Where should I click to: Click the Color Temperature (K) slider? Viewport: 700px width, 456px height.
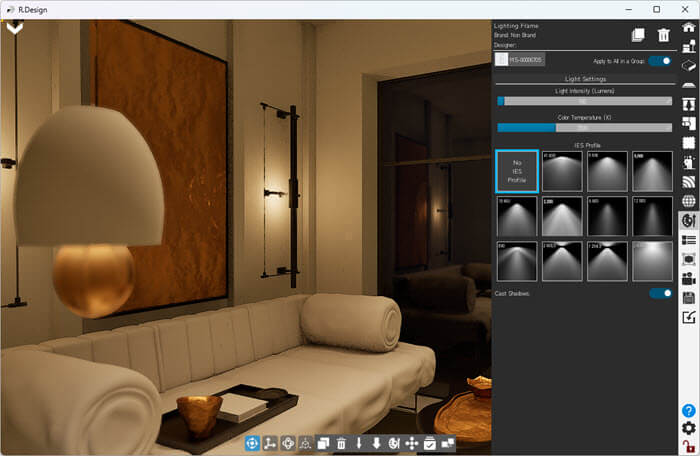[585, 127]
